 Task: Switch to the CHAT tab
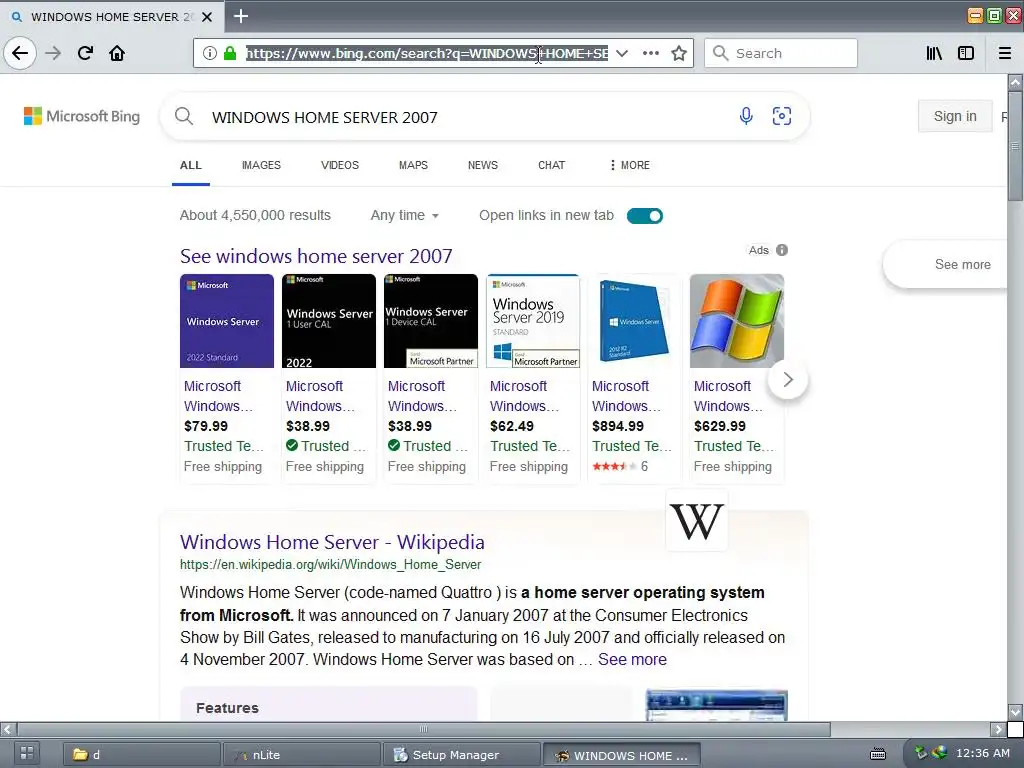click(551, 165)
